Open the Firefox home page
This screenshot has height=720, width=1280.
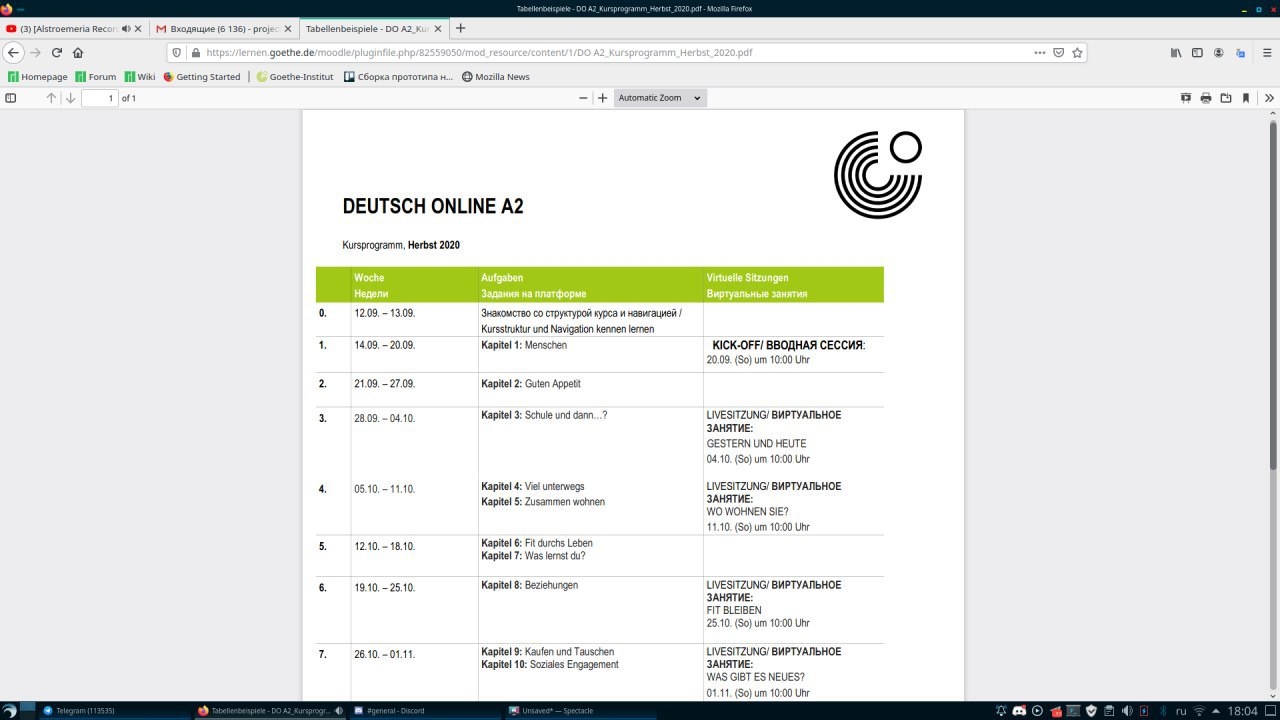click(x=78, y=52)
